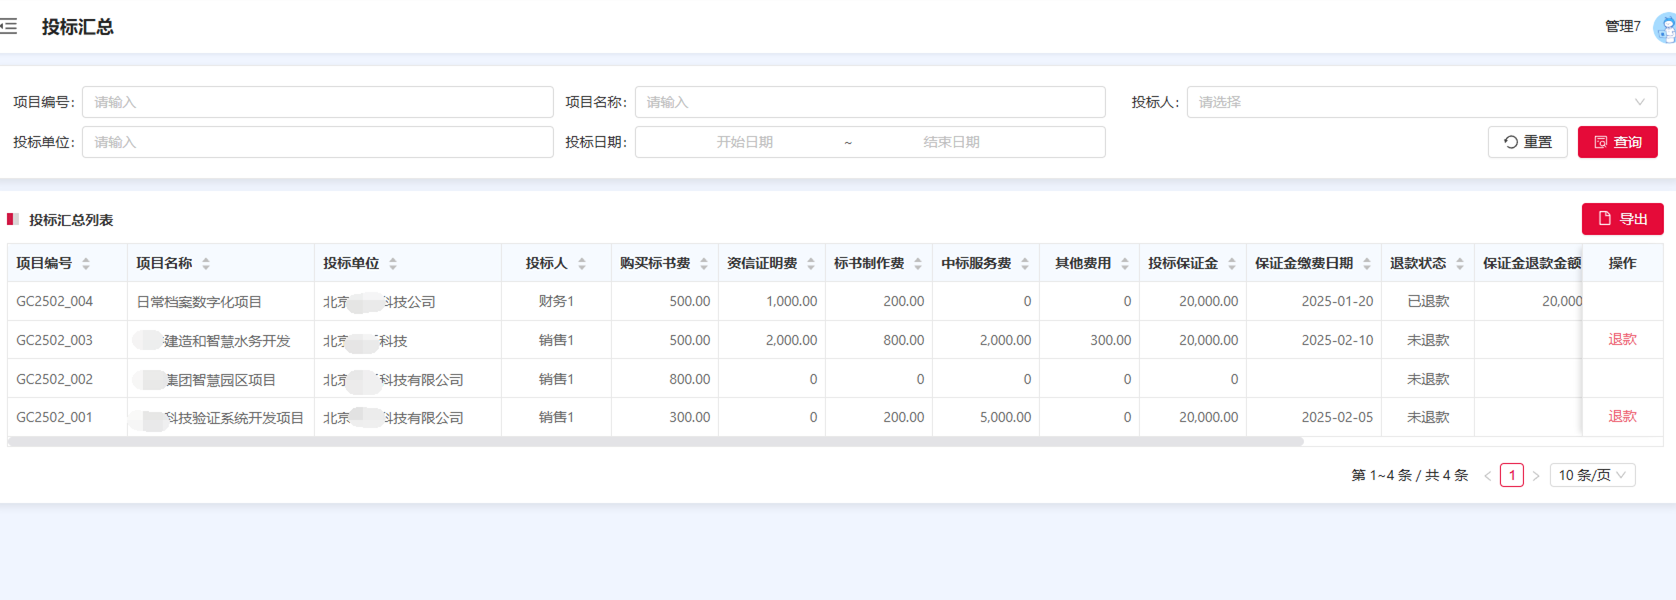The image size is (1676, 600).
Task: Sort by 投标人 column
Action: pos(582,264)
